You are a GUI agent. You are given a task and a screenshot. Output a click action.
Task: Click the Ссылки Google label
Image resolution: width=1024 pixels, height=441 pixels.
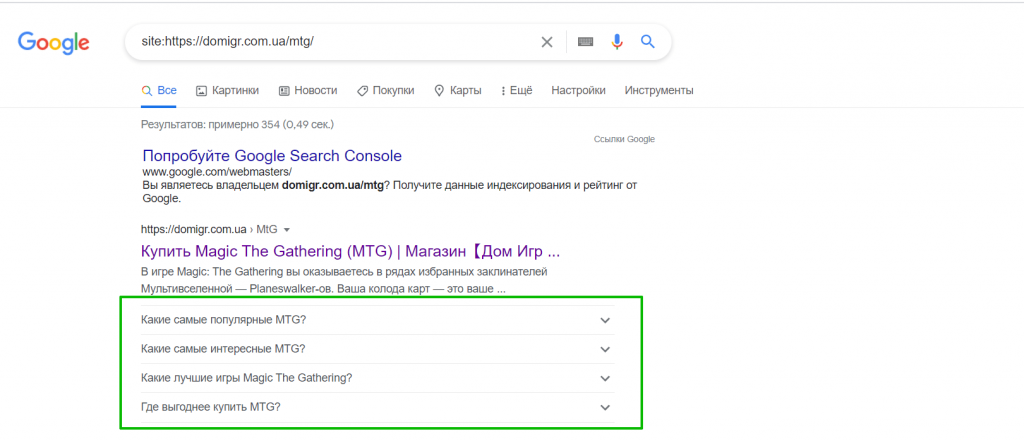tap(624, 139)
